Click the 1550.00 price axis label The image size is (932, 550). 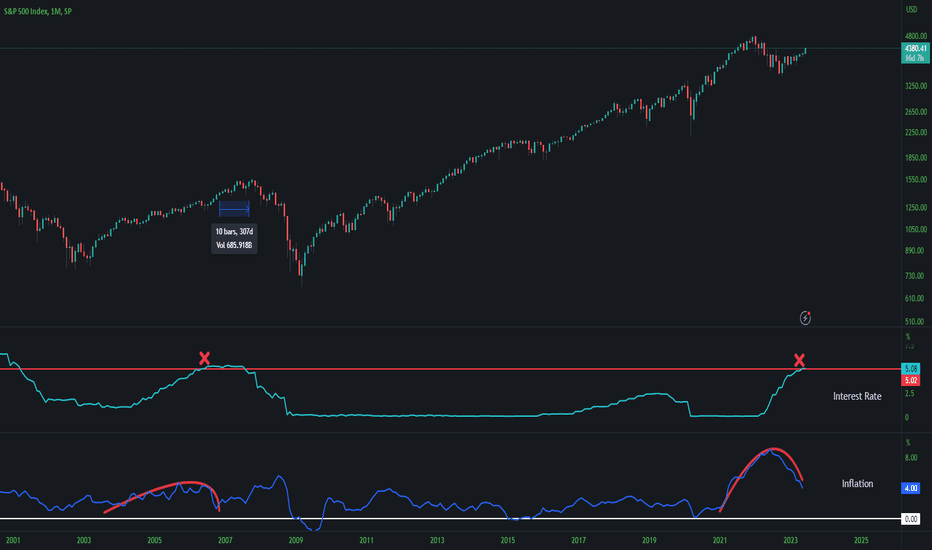pos(916,180)
